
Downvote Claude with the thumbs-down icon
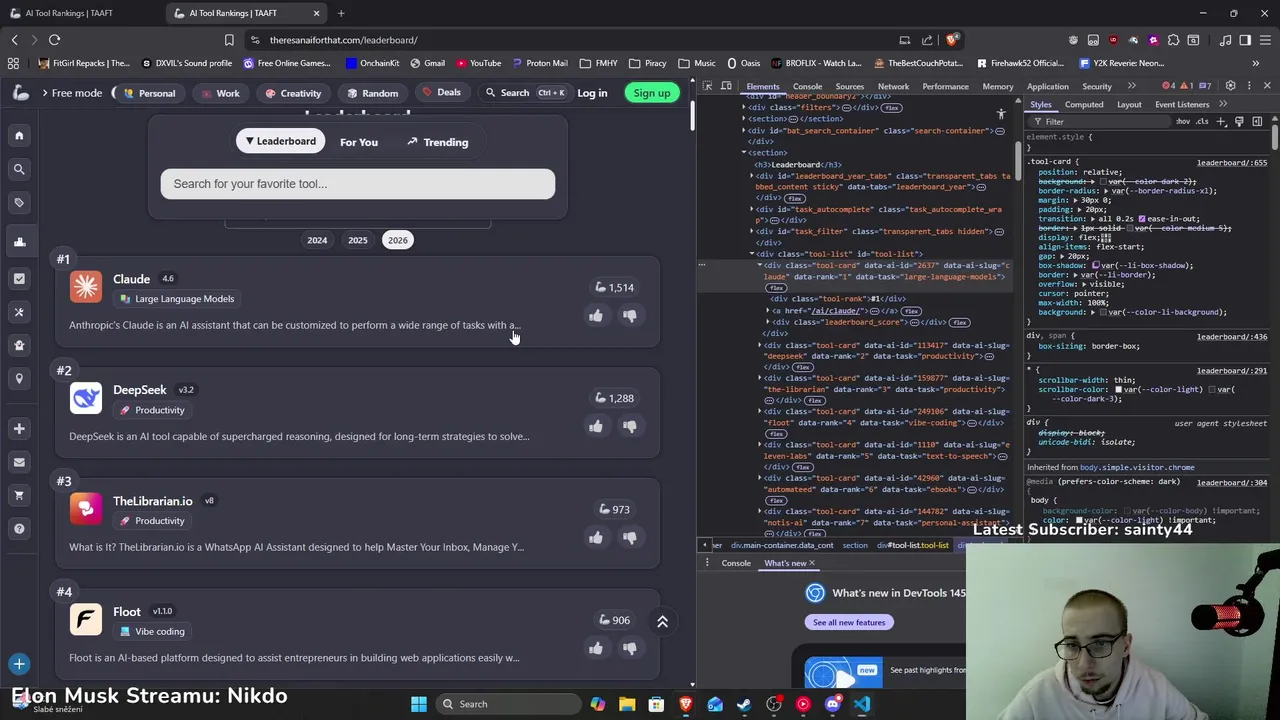630,315
